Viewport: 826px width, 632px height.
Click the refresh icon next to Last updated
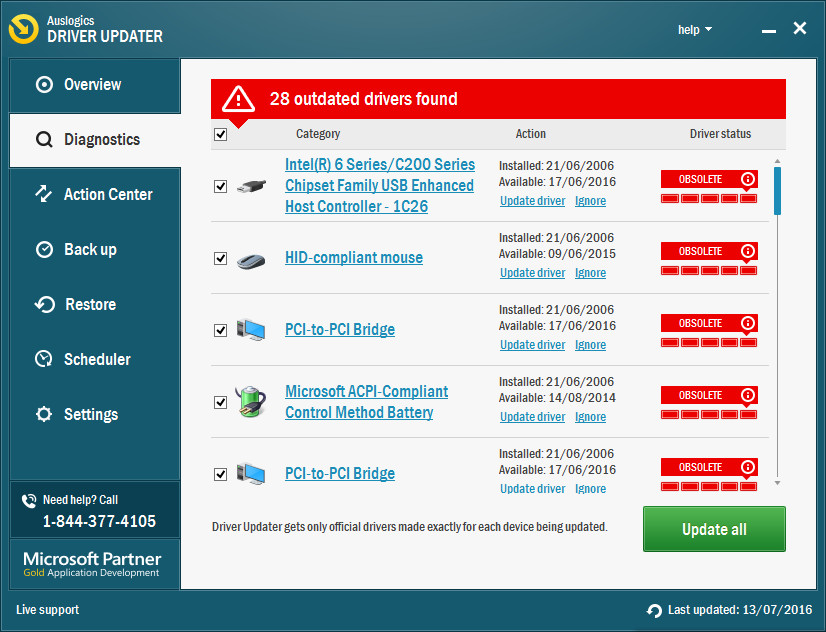(x=654, y=610)
